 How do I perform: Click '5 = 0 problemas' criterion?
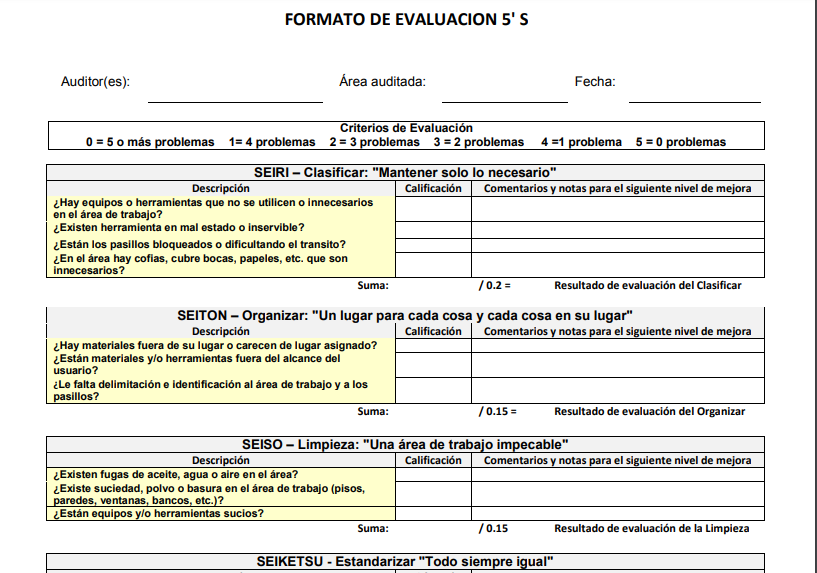coord(680,142)
